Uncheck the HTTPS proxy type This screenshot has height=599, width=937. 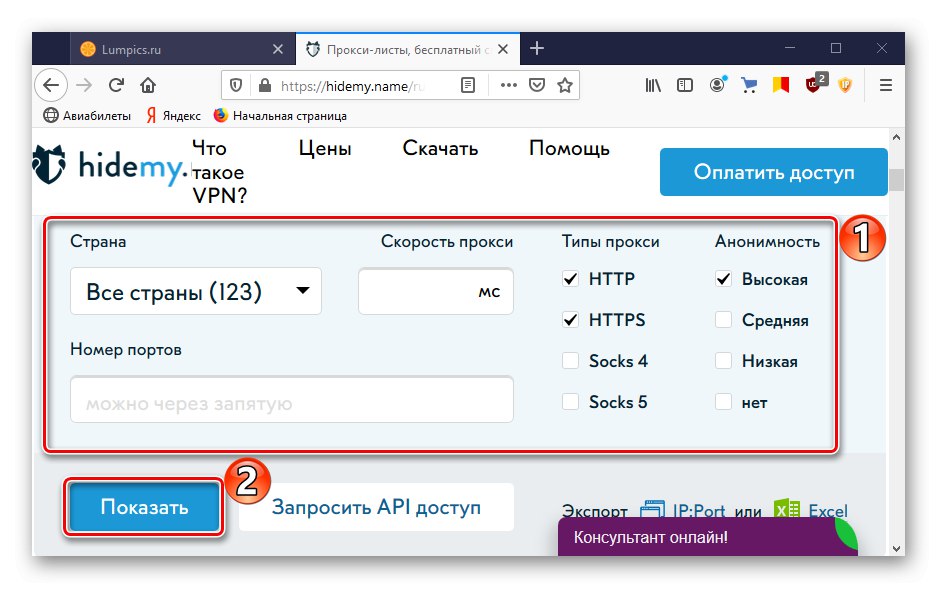point(571,320)
